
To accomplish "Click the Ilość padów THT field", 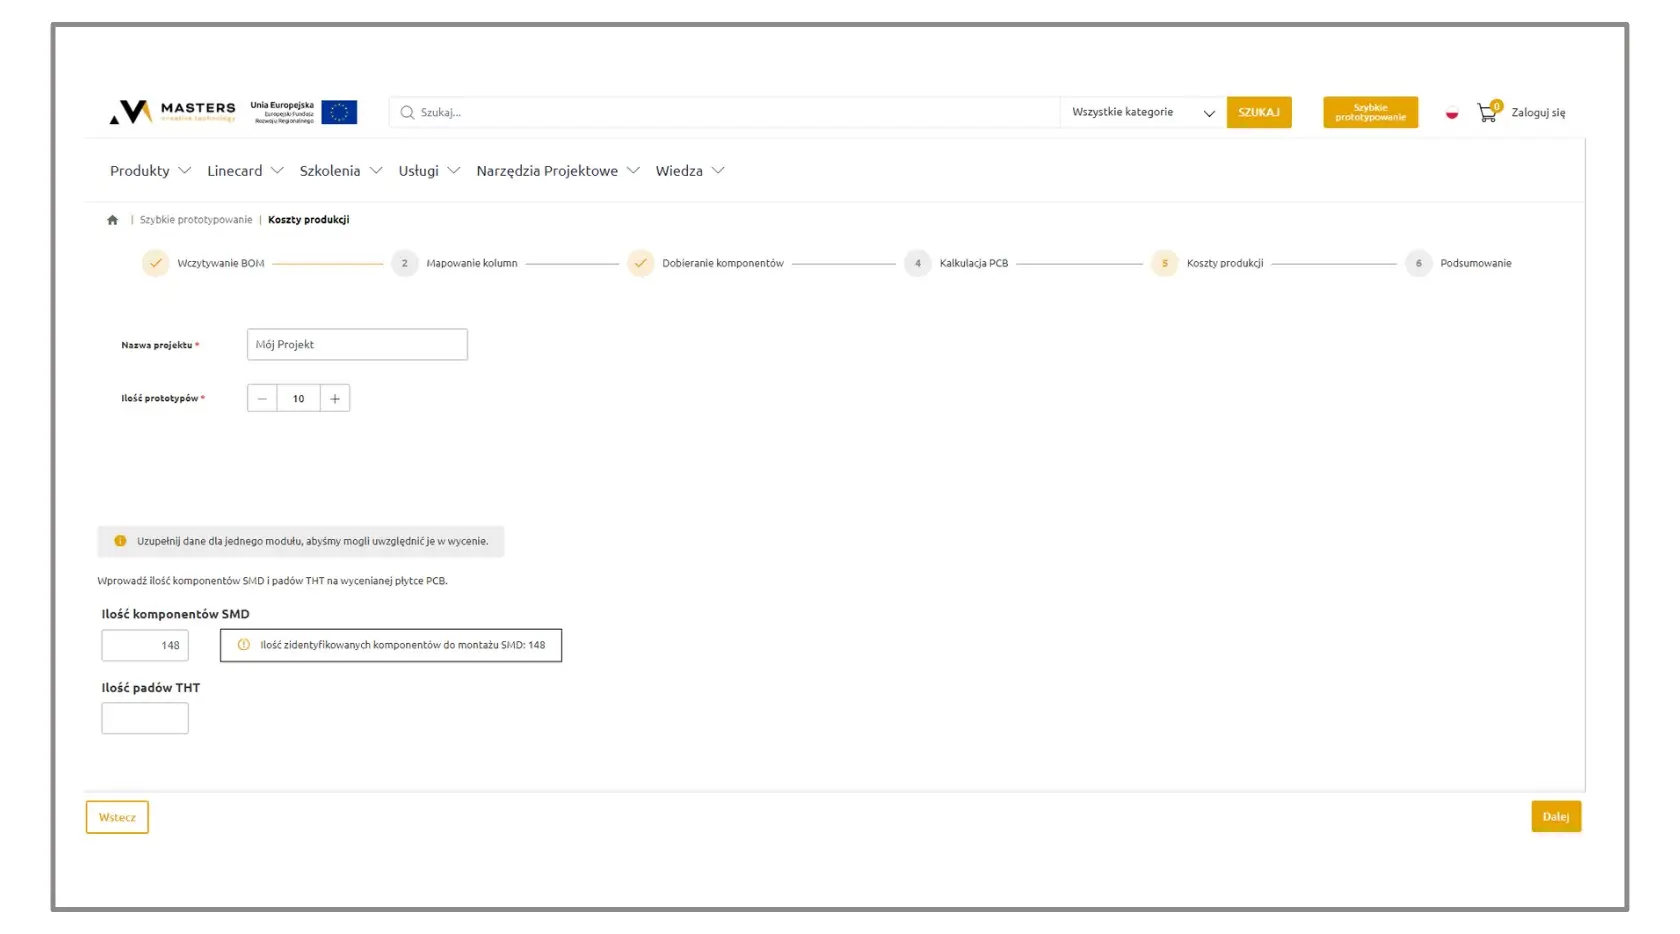I will click(x=145, y=718).
